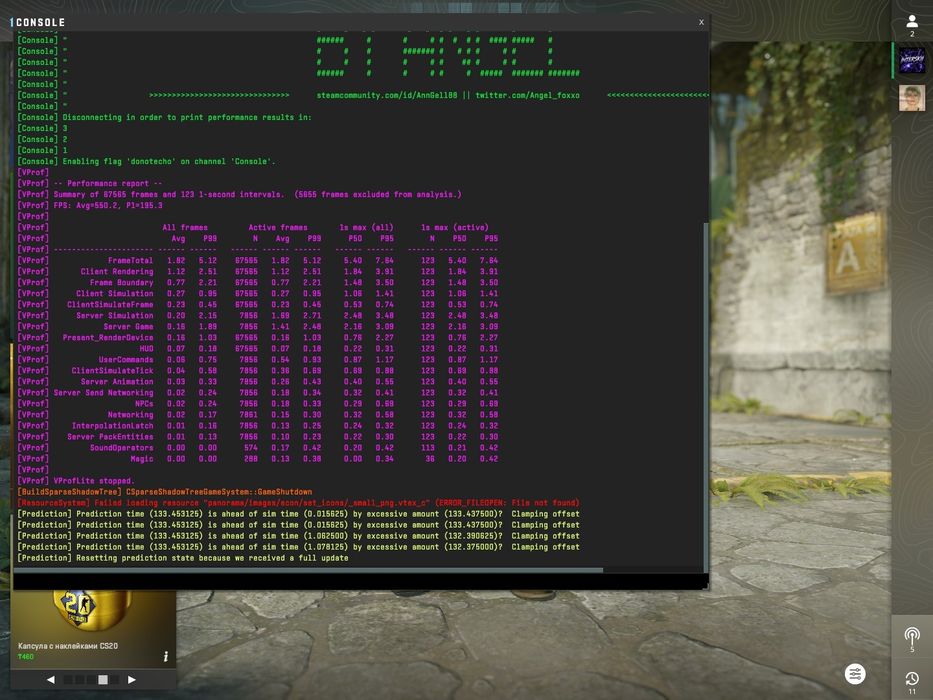This screenshot has width=933, height=700.
Task: Click the SoundOperators row label
Action: (122, 448)
